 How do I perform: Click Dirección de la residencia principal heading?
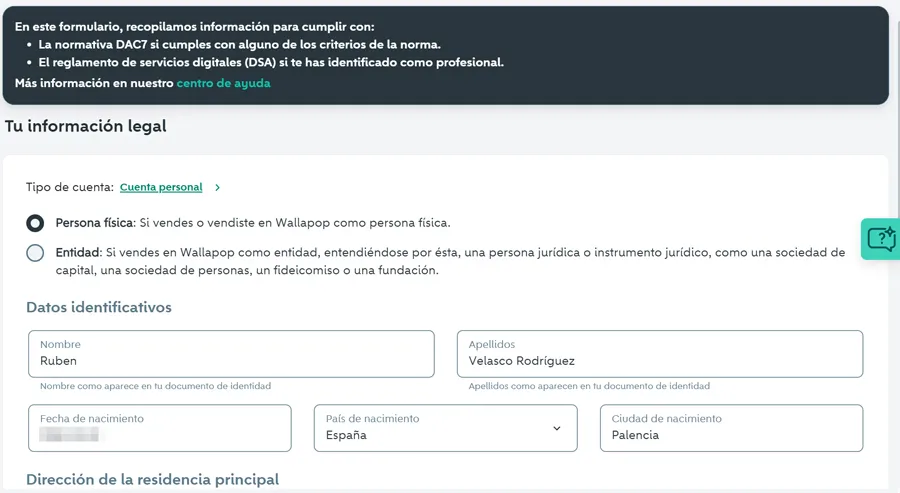click(153, 479)
